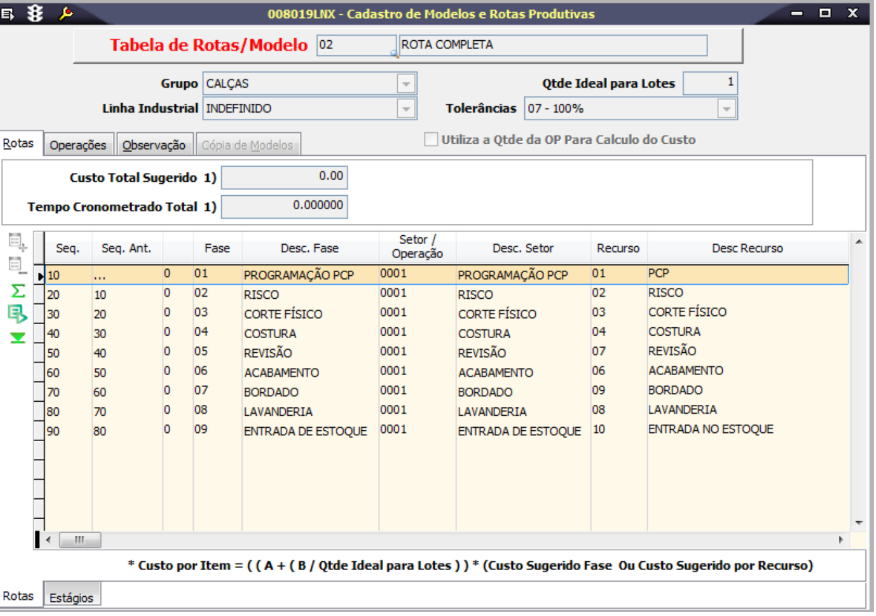Switch to the Observação tab
This screenshot has width=876, height=616.
pyautogui.click(x=154, y=145)
